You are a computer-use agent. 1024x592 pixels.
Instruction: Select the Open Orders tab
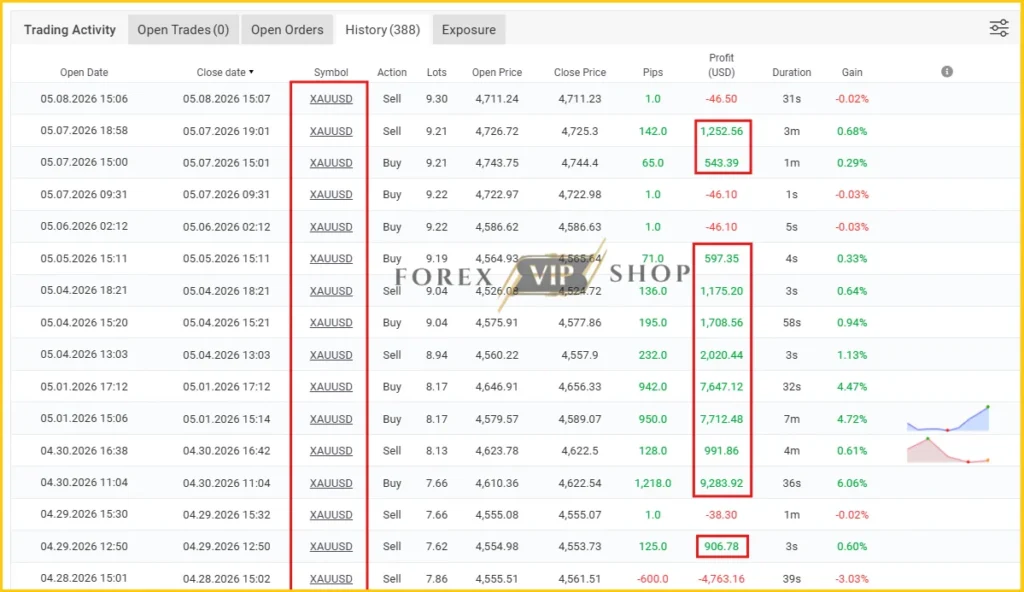[x=287, y=29]
